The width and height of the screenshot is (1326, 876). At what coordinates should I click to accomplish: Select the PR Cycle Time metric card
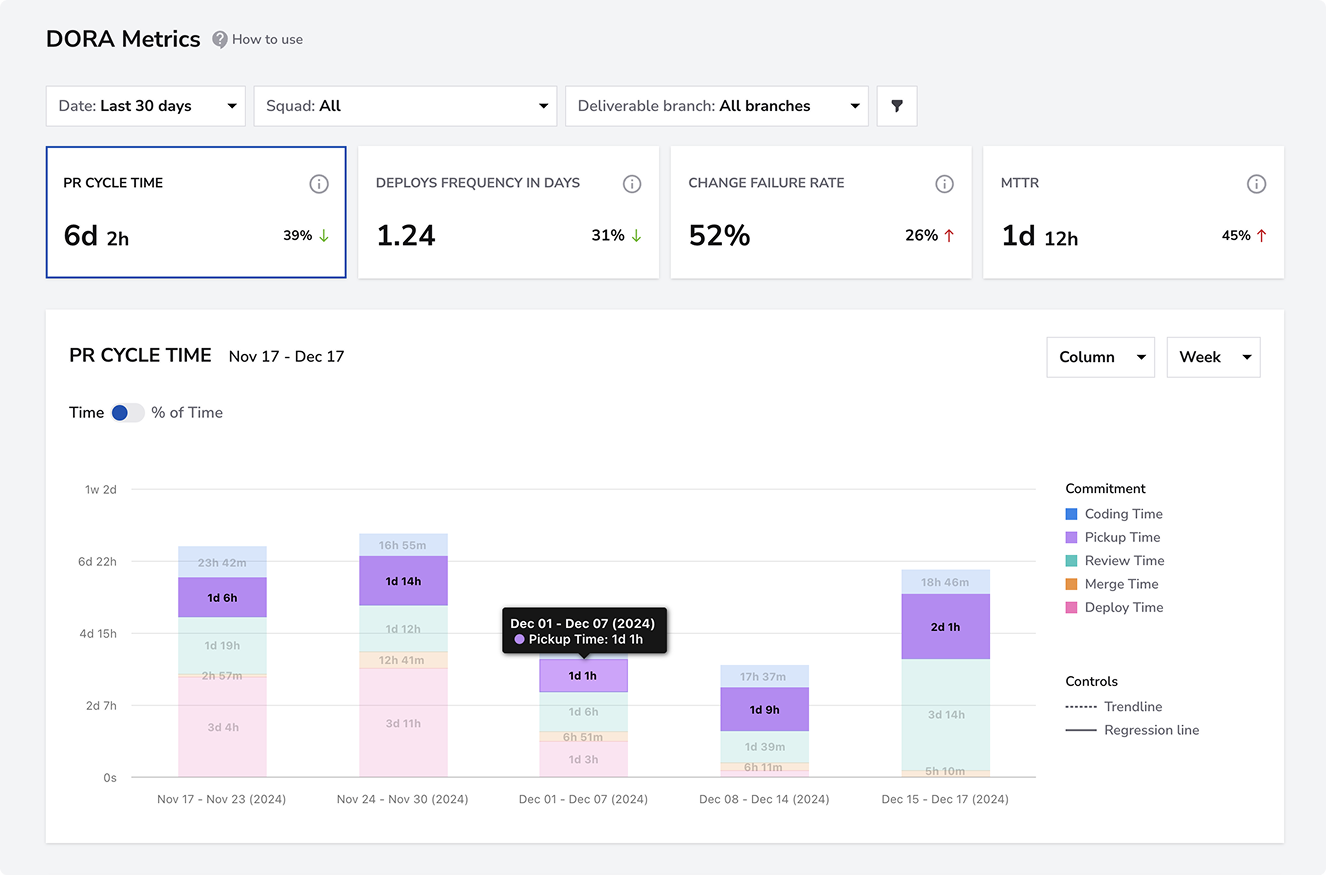[196, 212]
